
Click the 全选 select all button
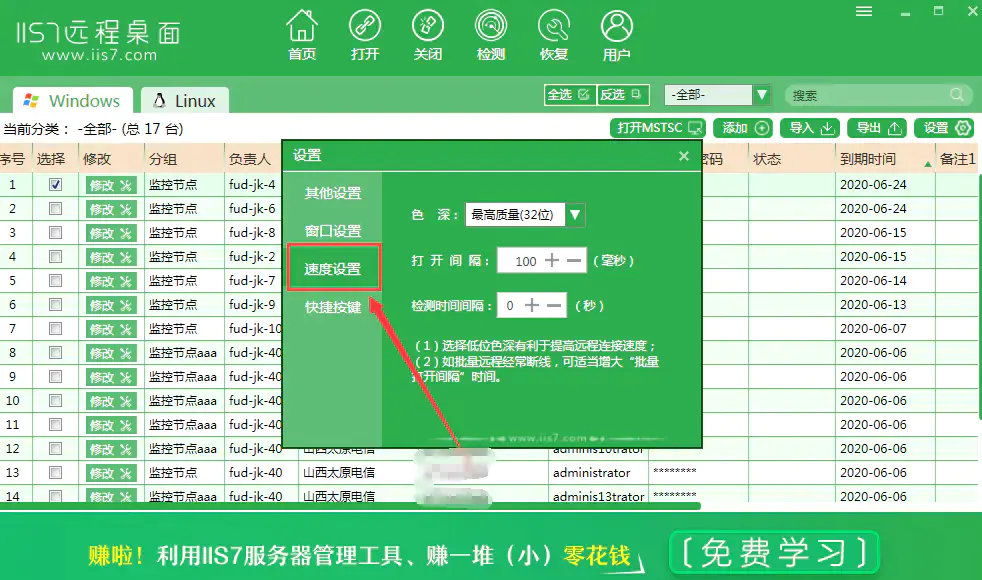(x=569, y=95)
